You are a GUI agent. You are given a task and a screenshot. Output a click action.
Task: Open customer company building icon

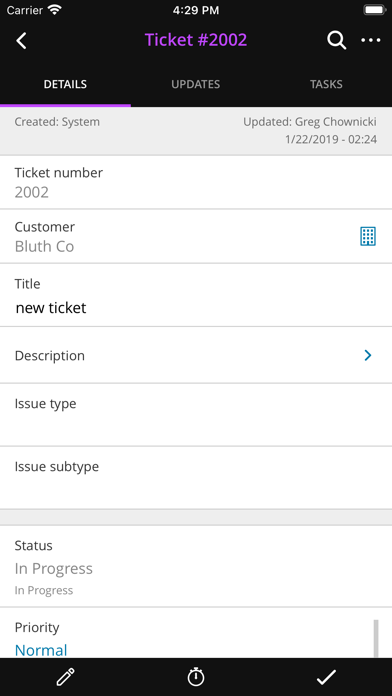click(368, 236)
